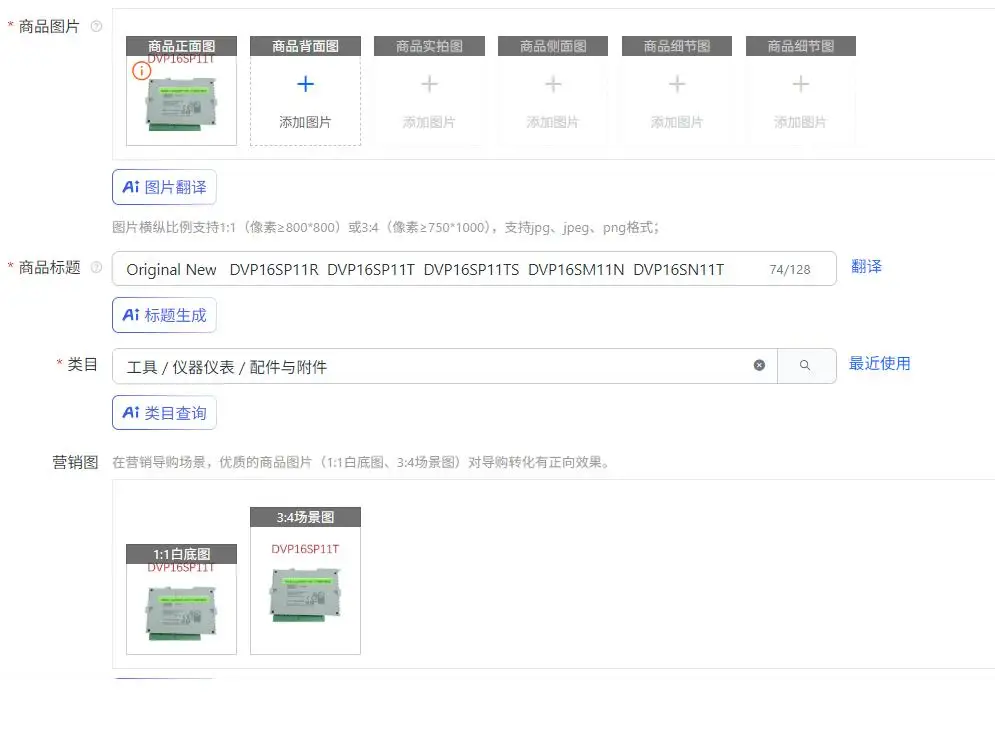The image size is (995, 730).
Task: Click the product title input field
Action: [474, 269]
